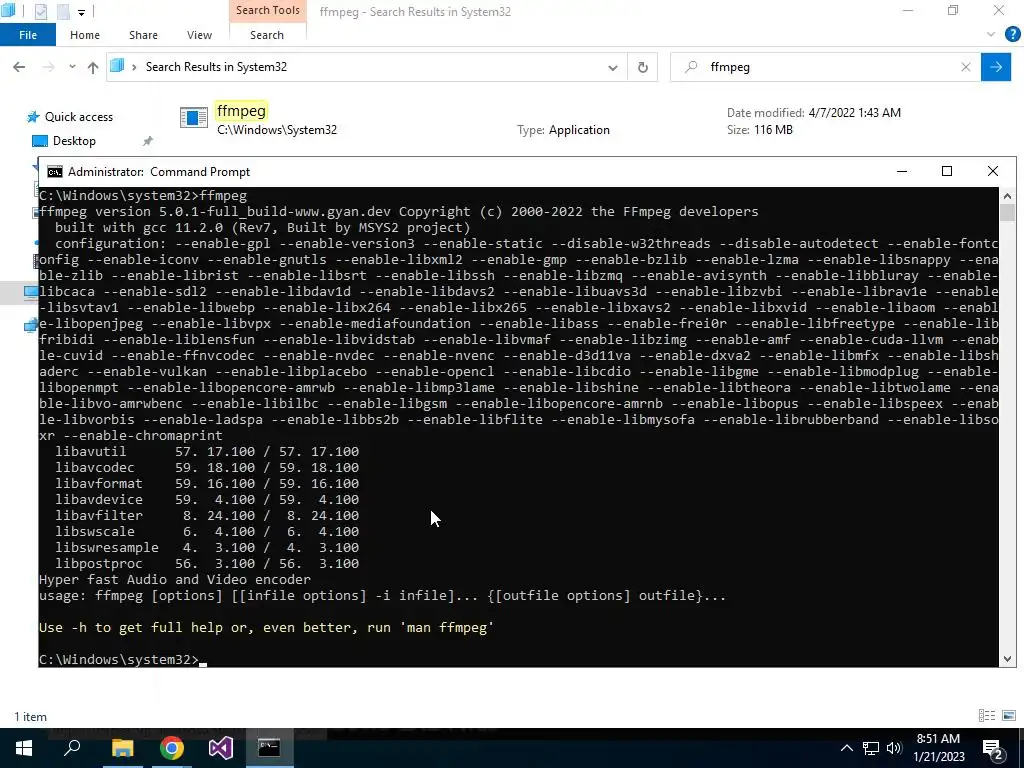
Task: Open Visual Studio from taskbar
Action: click(221, 748)
